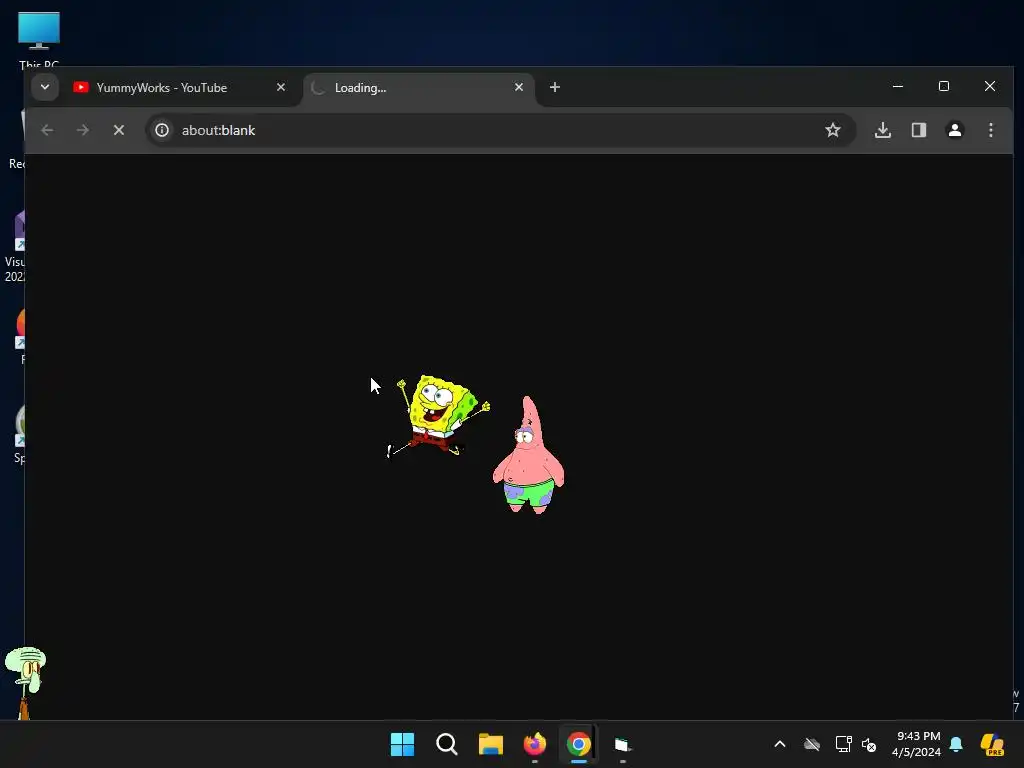
Task: Open the taskbar icon right of Chrome
Action: click(x=622, y=744)
